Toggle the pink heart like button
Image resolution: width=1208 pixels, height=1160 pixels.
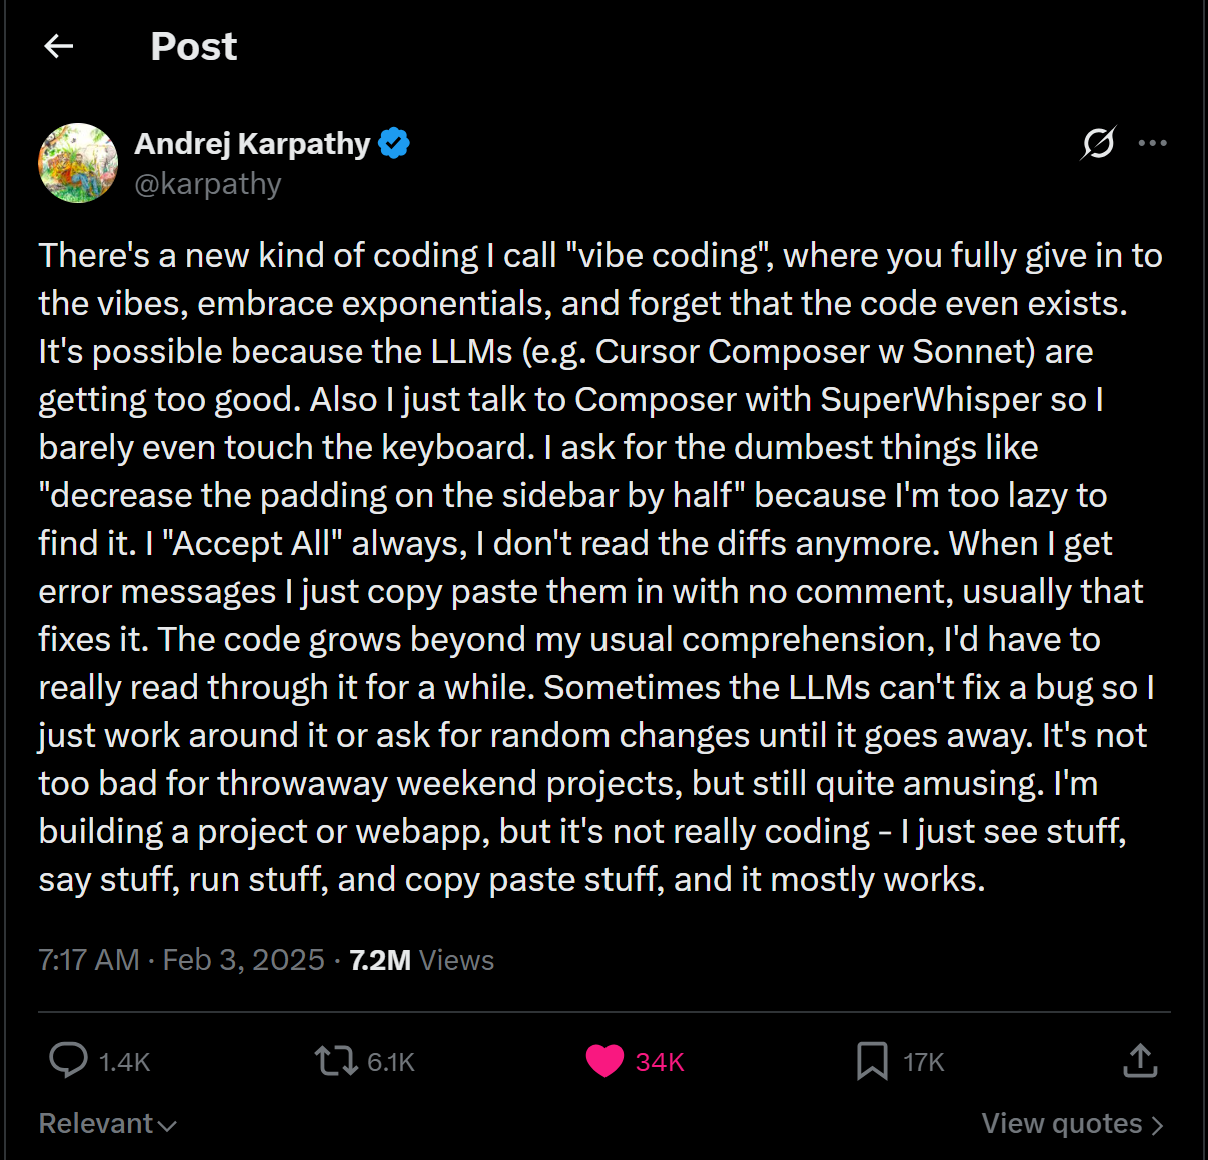[604, 1061]
